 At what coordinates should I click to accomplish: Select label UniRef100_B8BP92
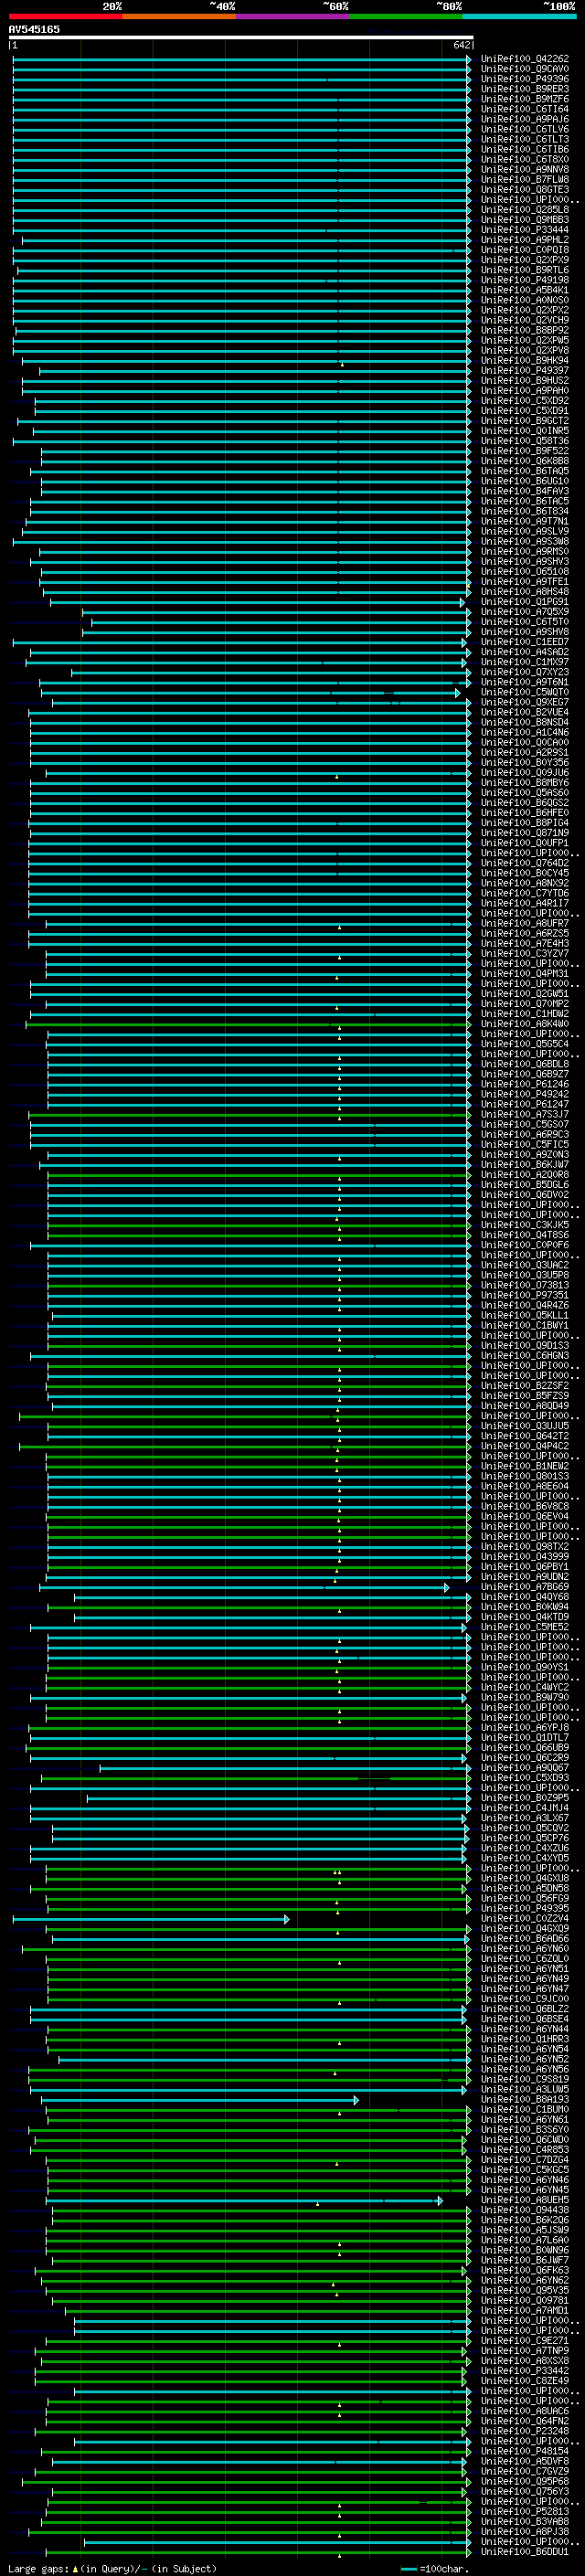525,330
